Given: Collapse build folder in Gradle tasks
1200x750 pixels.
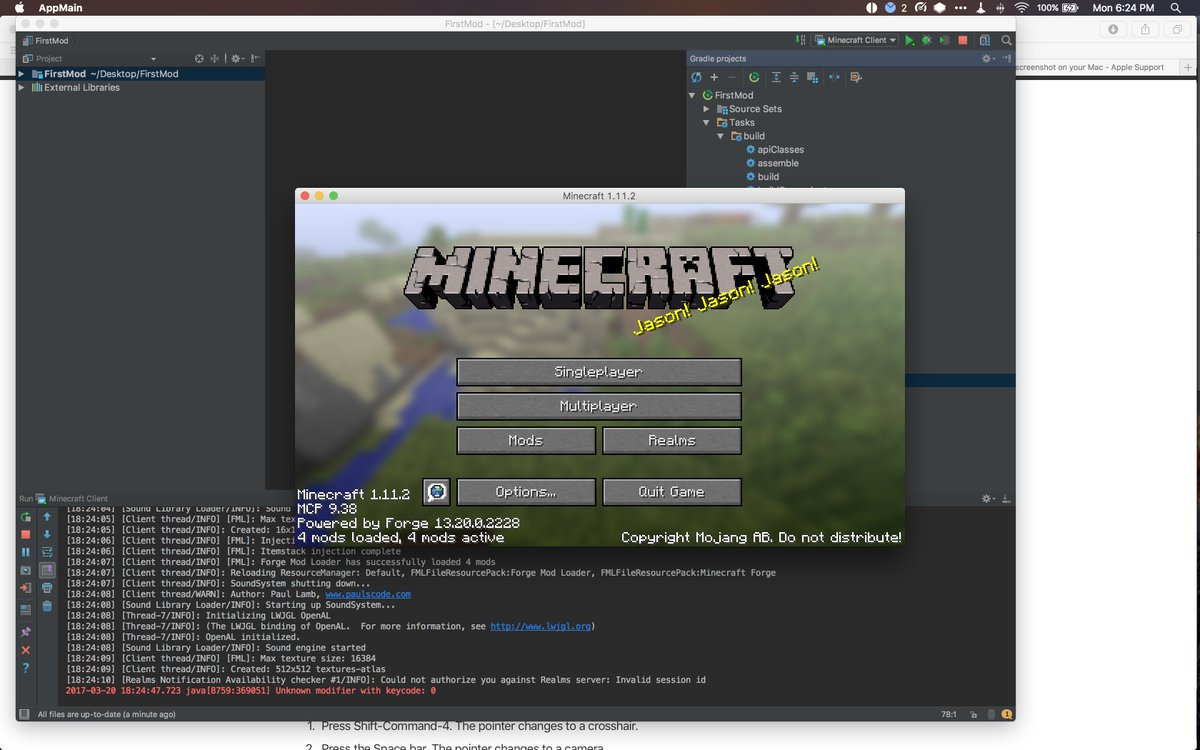Looking at the screenshot, I should [x=720, y=136].
